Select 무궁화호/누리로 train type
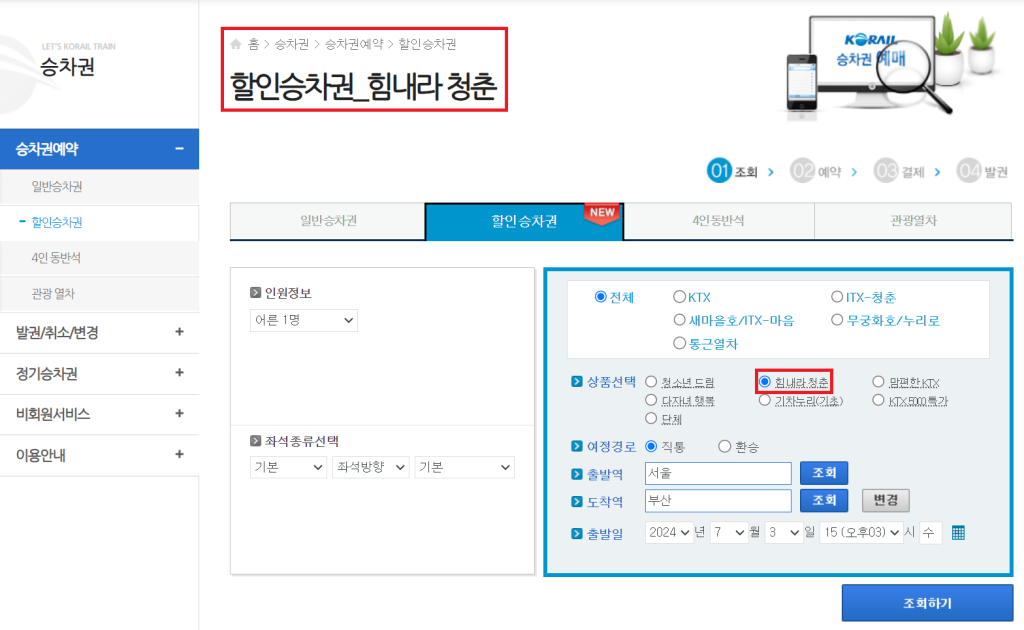The height and width of the screenshot is (630, 1024). [x=837, y=320]
